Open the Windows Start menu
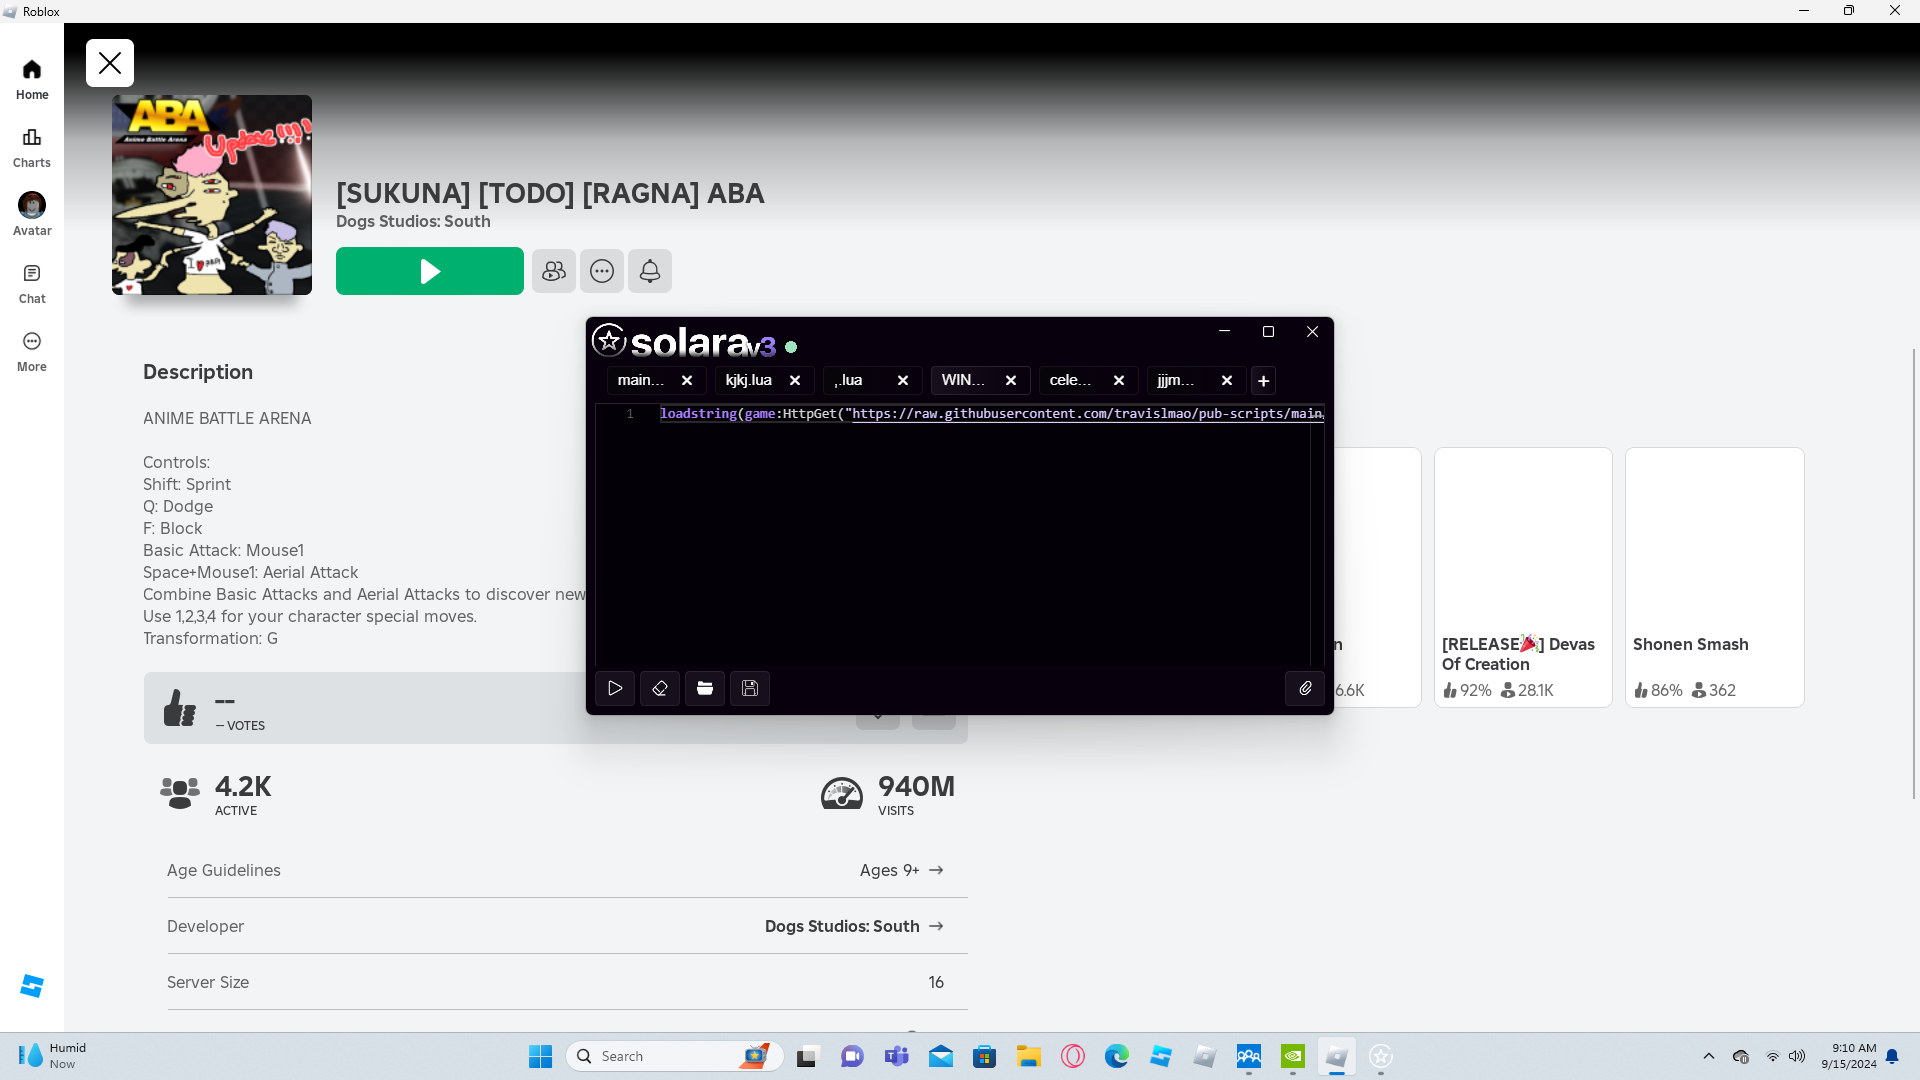The width and height of the screenshot is (1920, 1080). pos(540,1056)
